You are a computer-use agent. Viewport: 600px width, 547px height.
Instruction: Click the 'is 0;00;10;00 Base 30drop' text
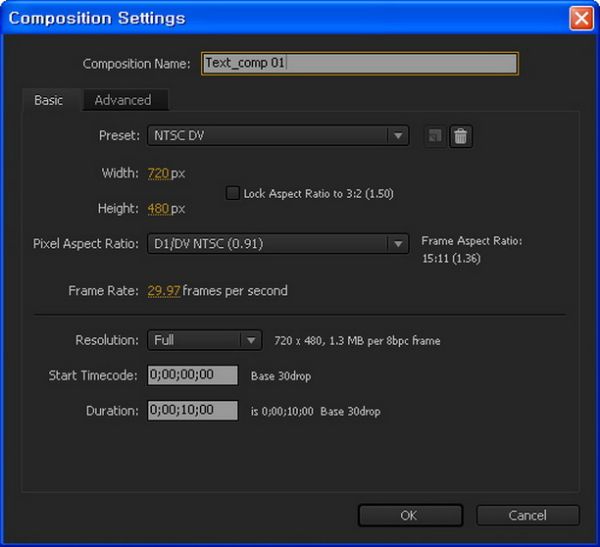[316, 411]
